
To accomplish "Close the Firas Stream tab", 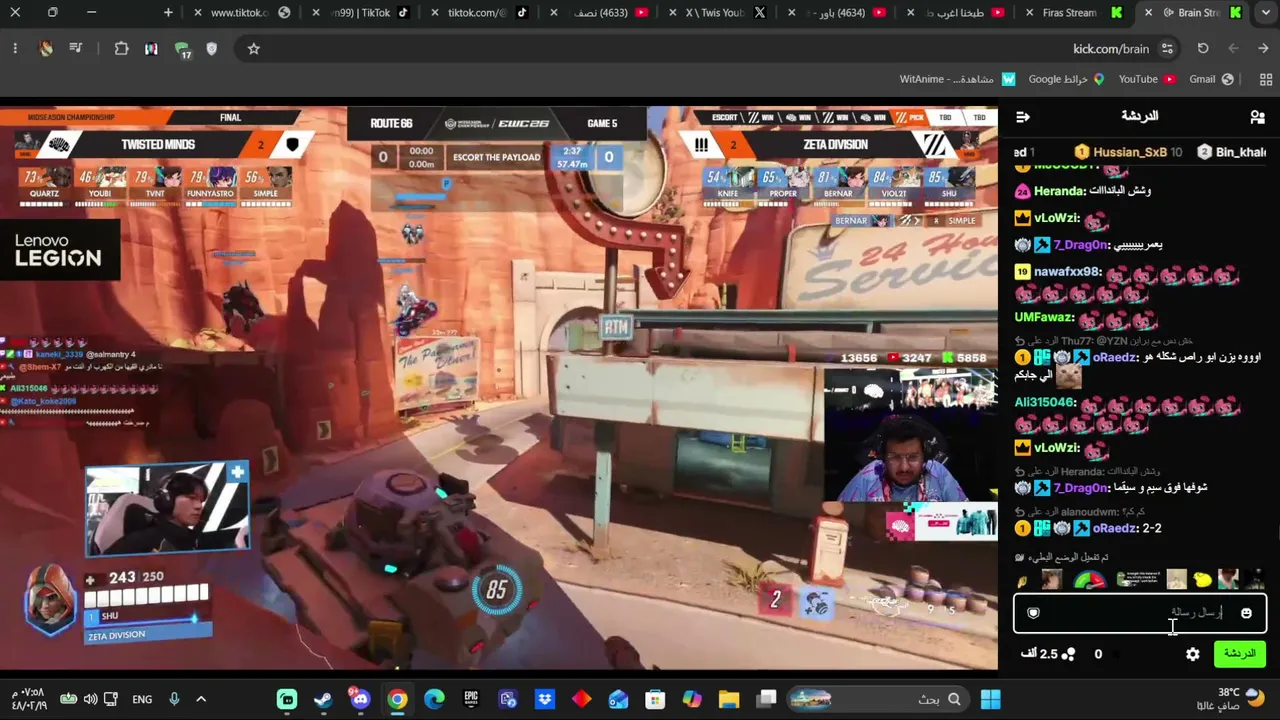I will pos(1029,13).
